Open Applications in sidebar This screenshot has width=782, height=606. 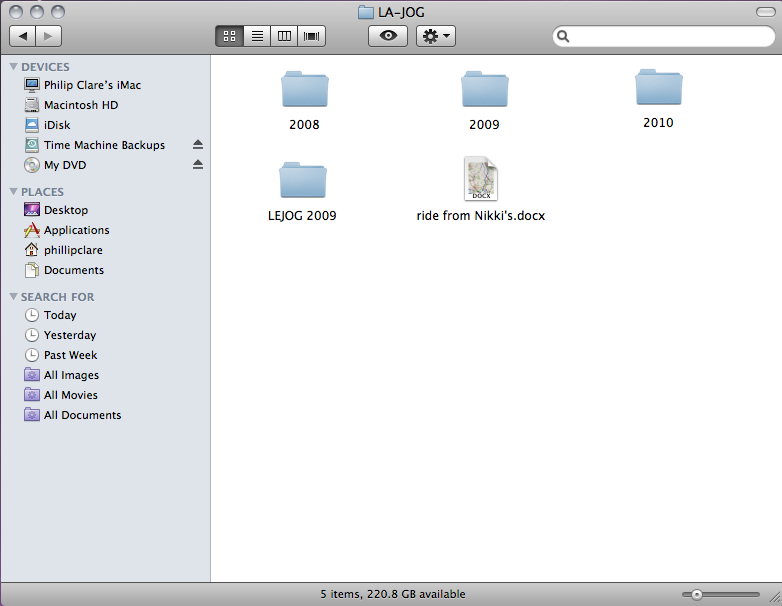click(x=106, y=230)
